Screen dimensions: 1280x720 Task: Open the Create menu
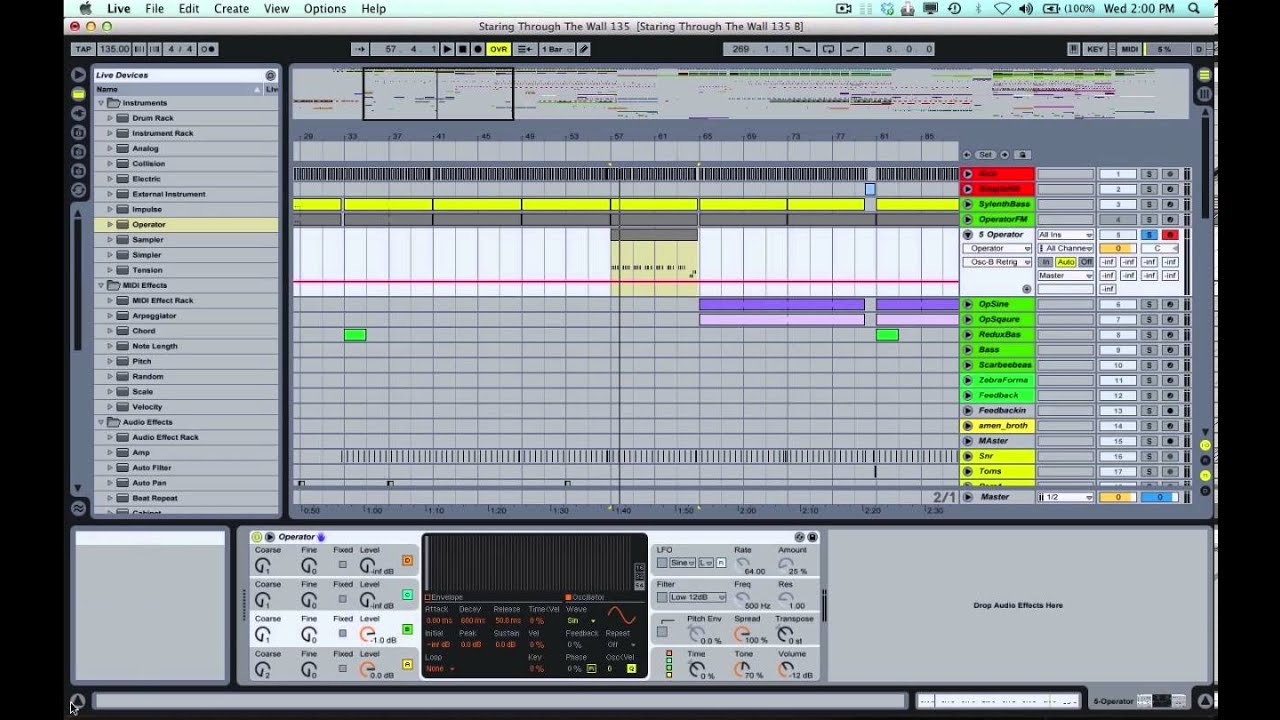coord(231,9)
